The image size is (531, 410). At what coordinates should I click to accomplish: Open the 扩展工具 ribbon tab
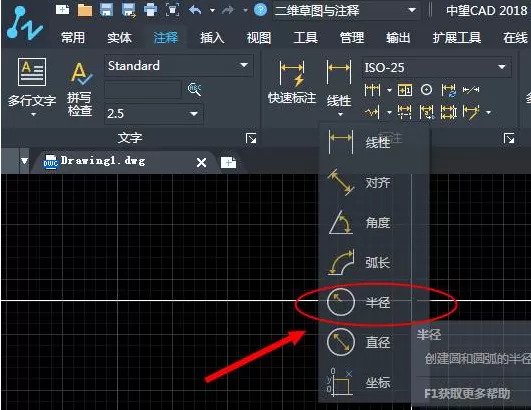457,37
